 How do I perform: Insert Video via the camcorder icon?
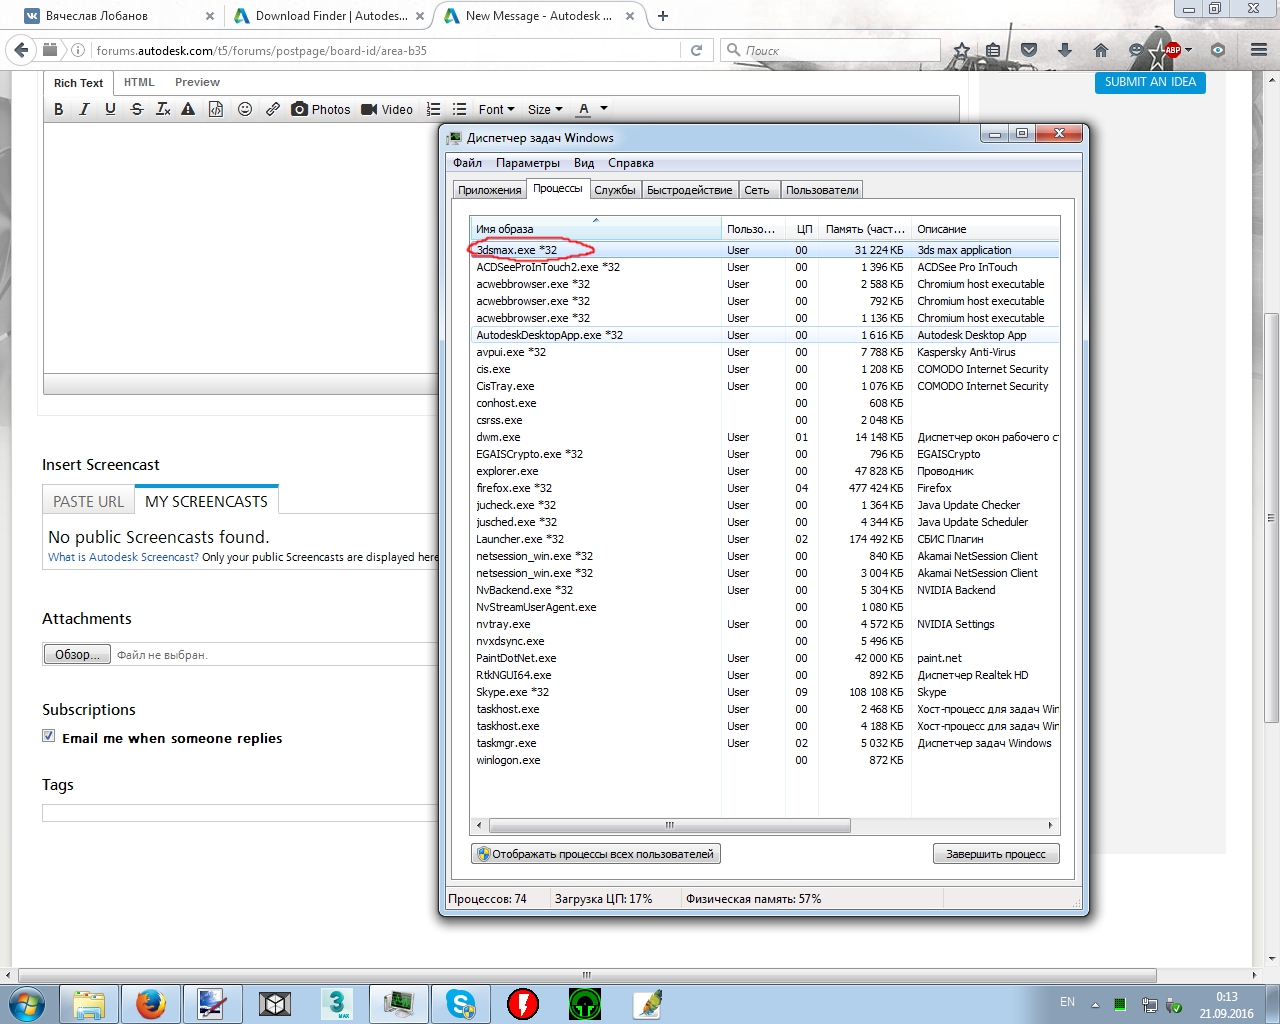(387, 109)
